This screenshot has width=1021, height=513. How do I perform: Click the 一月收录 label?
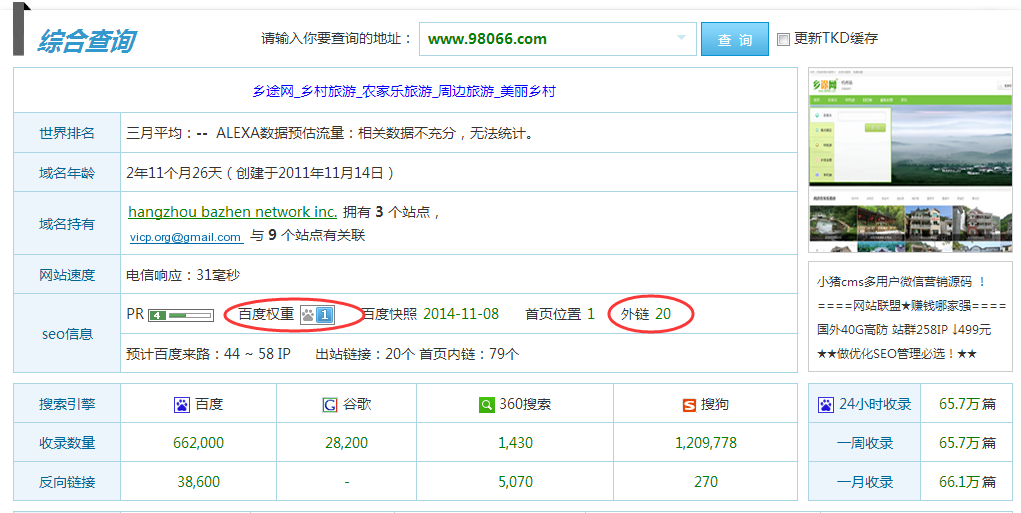click(865, 482)
